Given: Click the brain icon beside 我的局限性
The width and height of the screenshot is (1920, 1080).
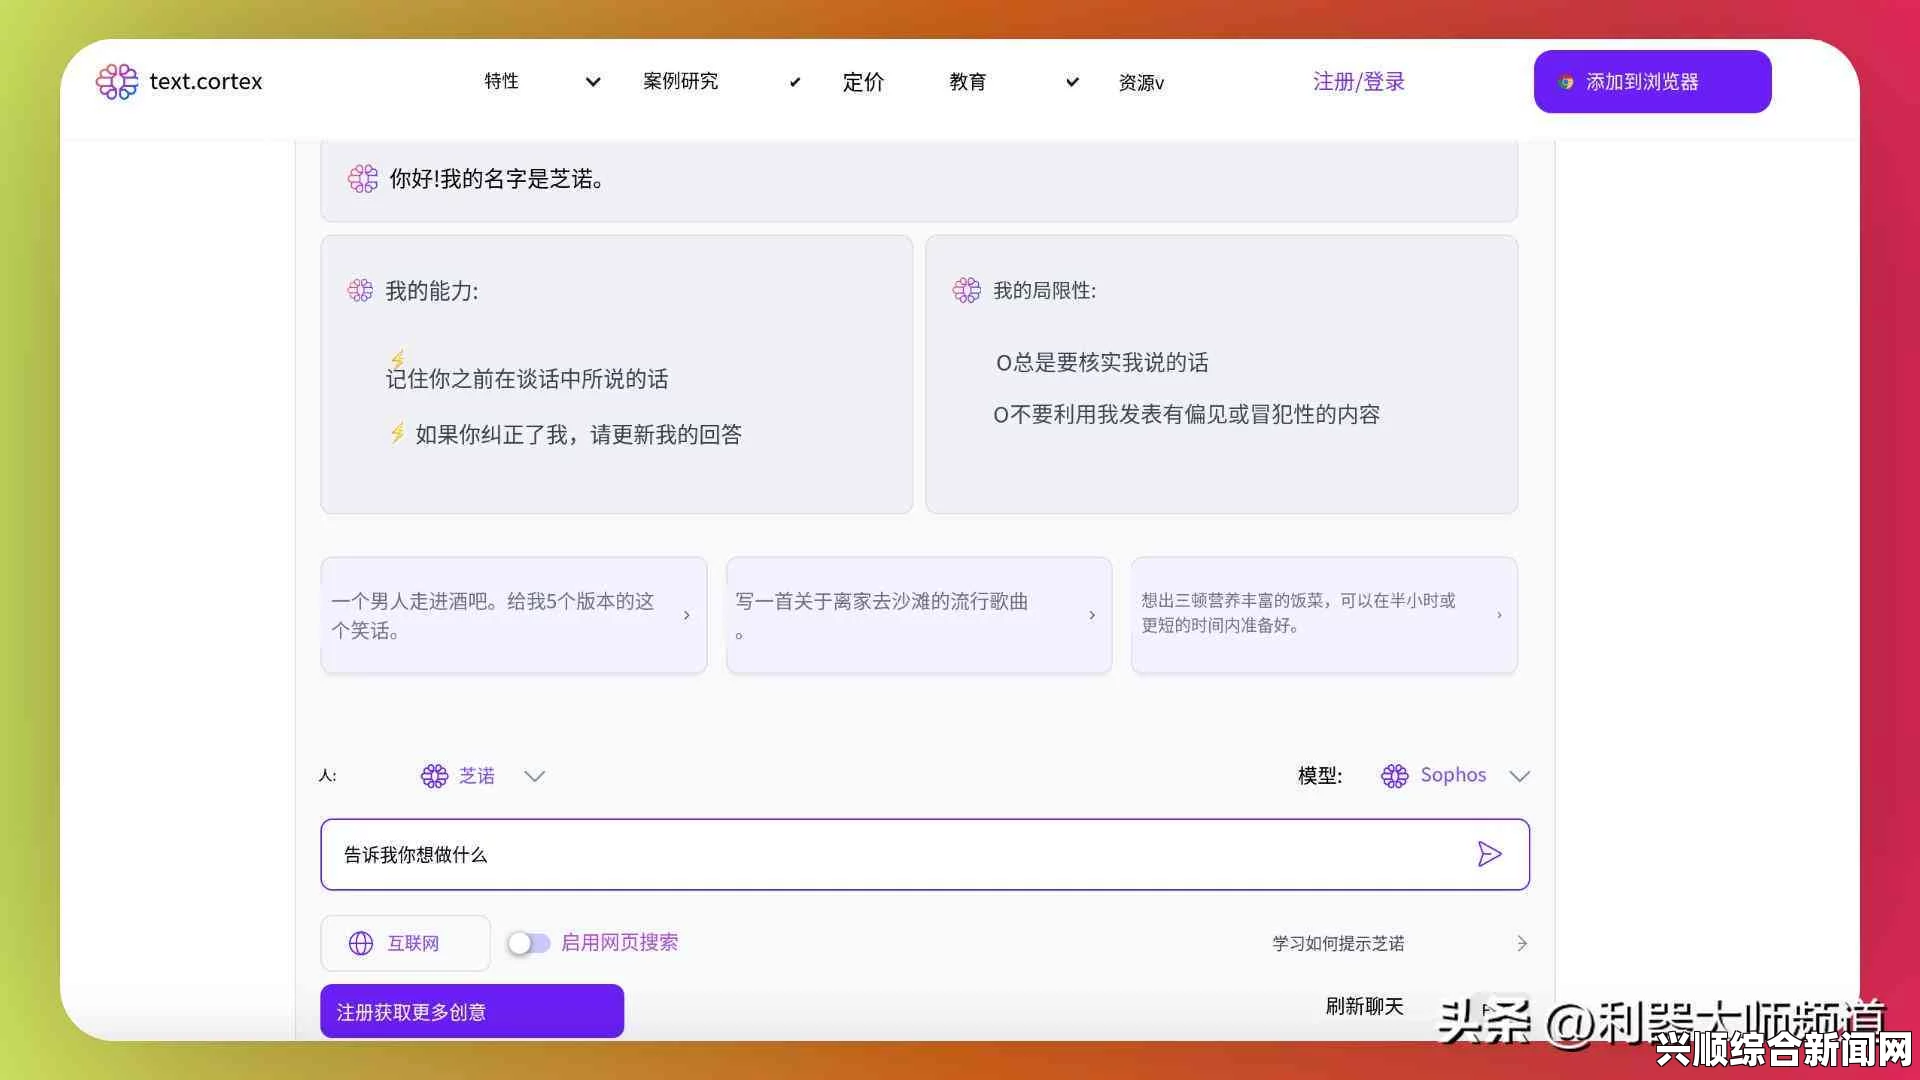Looking at the screenshot, I should (967, 291).
